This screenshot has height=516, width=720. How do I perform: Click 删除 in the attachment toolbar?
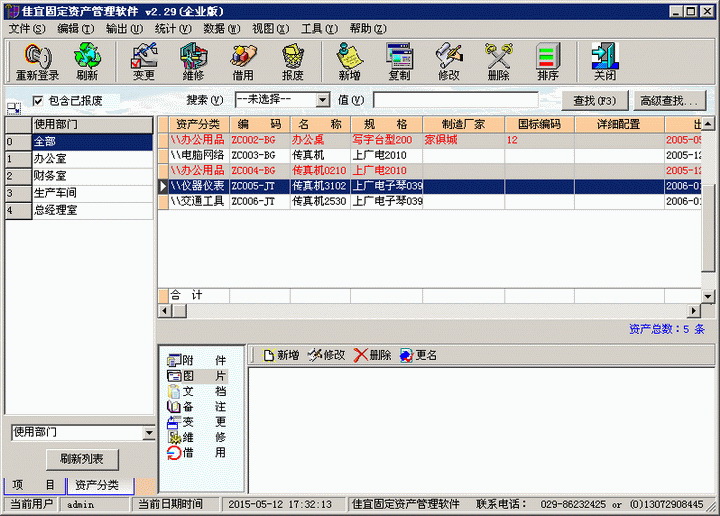coord(372,355)
